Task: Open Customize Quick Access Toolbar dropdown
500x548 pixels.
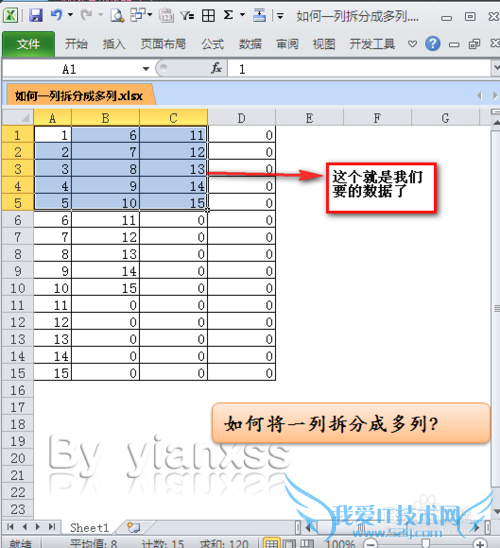Action: pos(280,16)
